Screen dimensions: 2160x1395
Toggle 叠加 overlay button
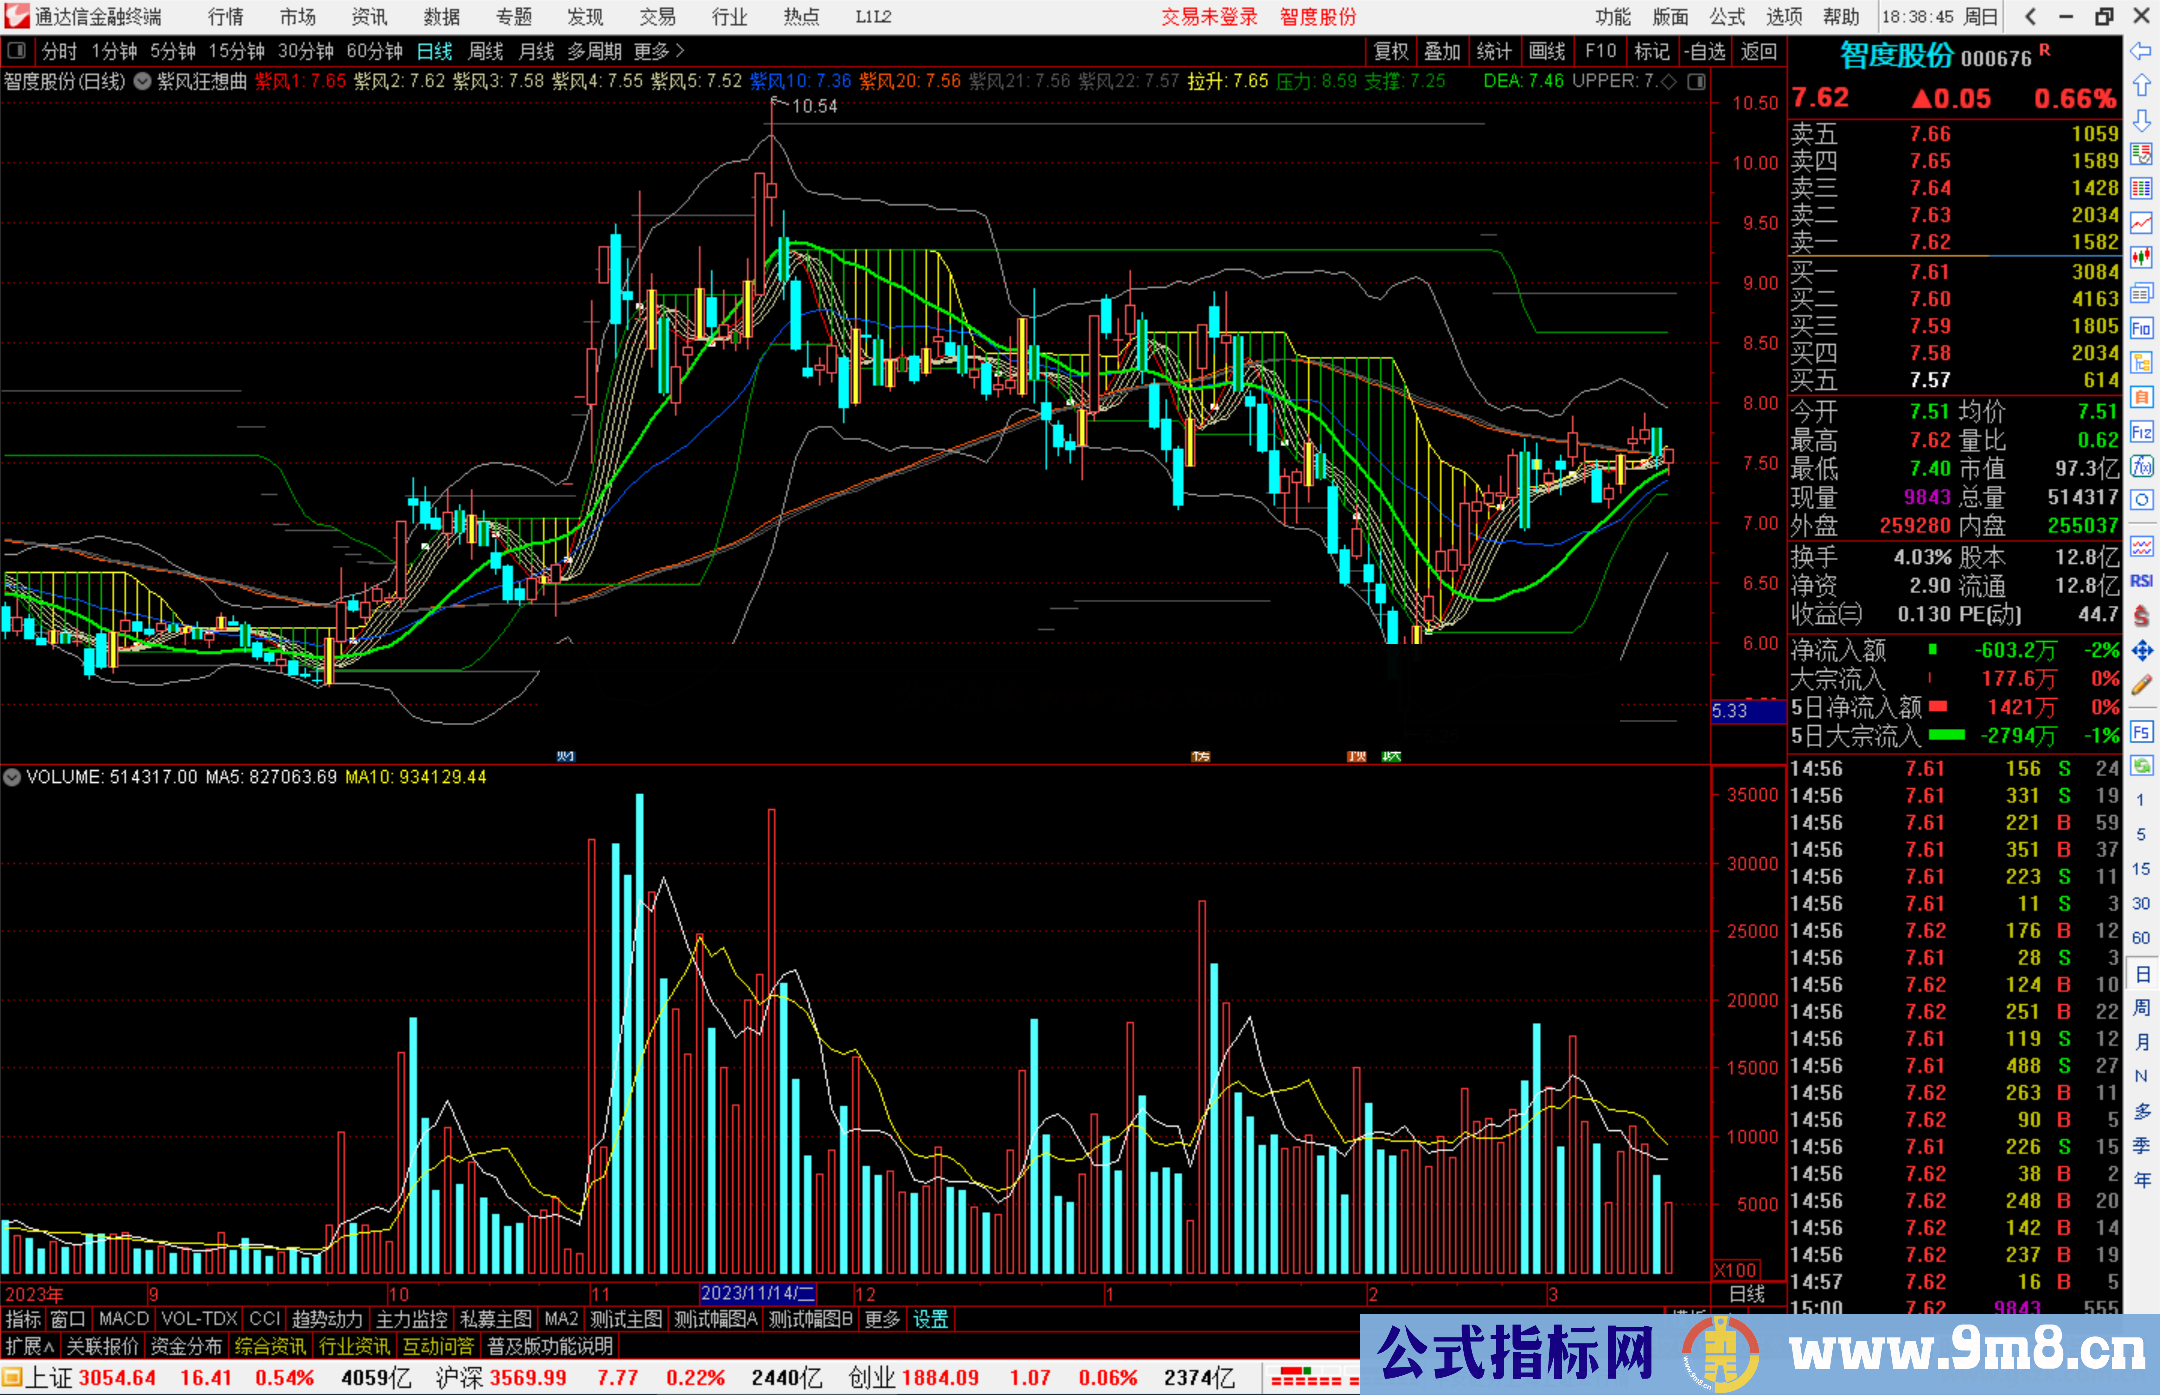[1442, 51]
